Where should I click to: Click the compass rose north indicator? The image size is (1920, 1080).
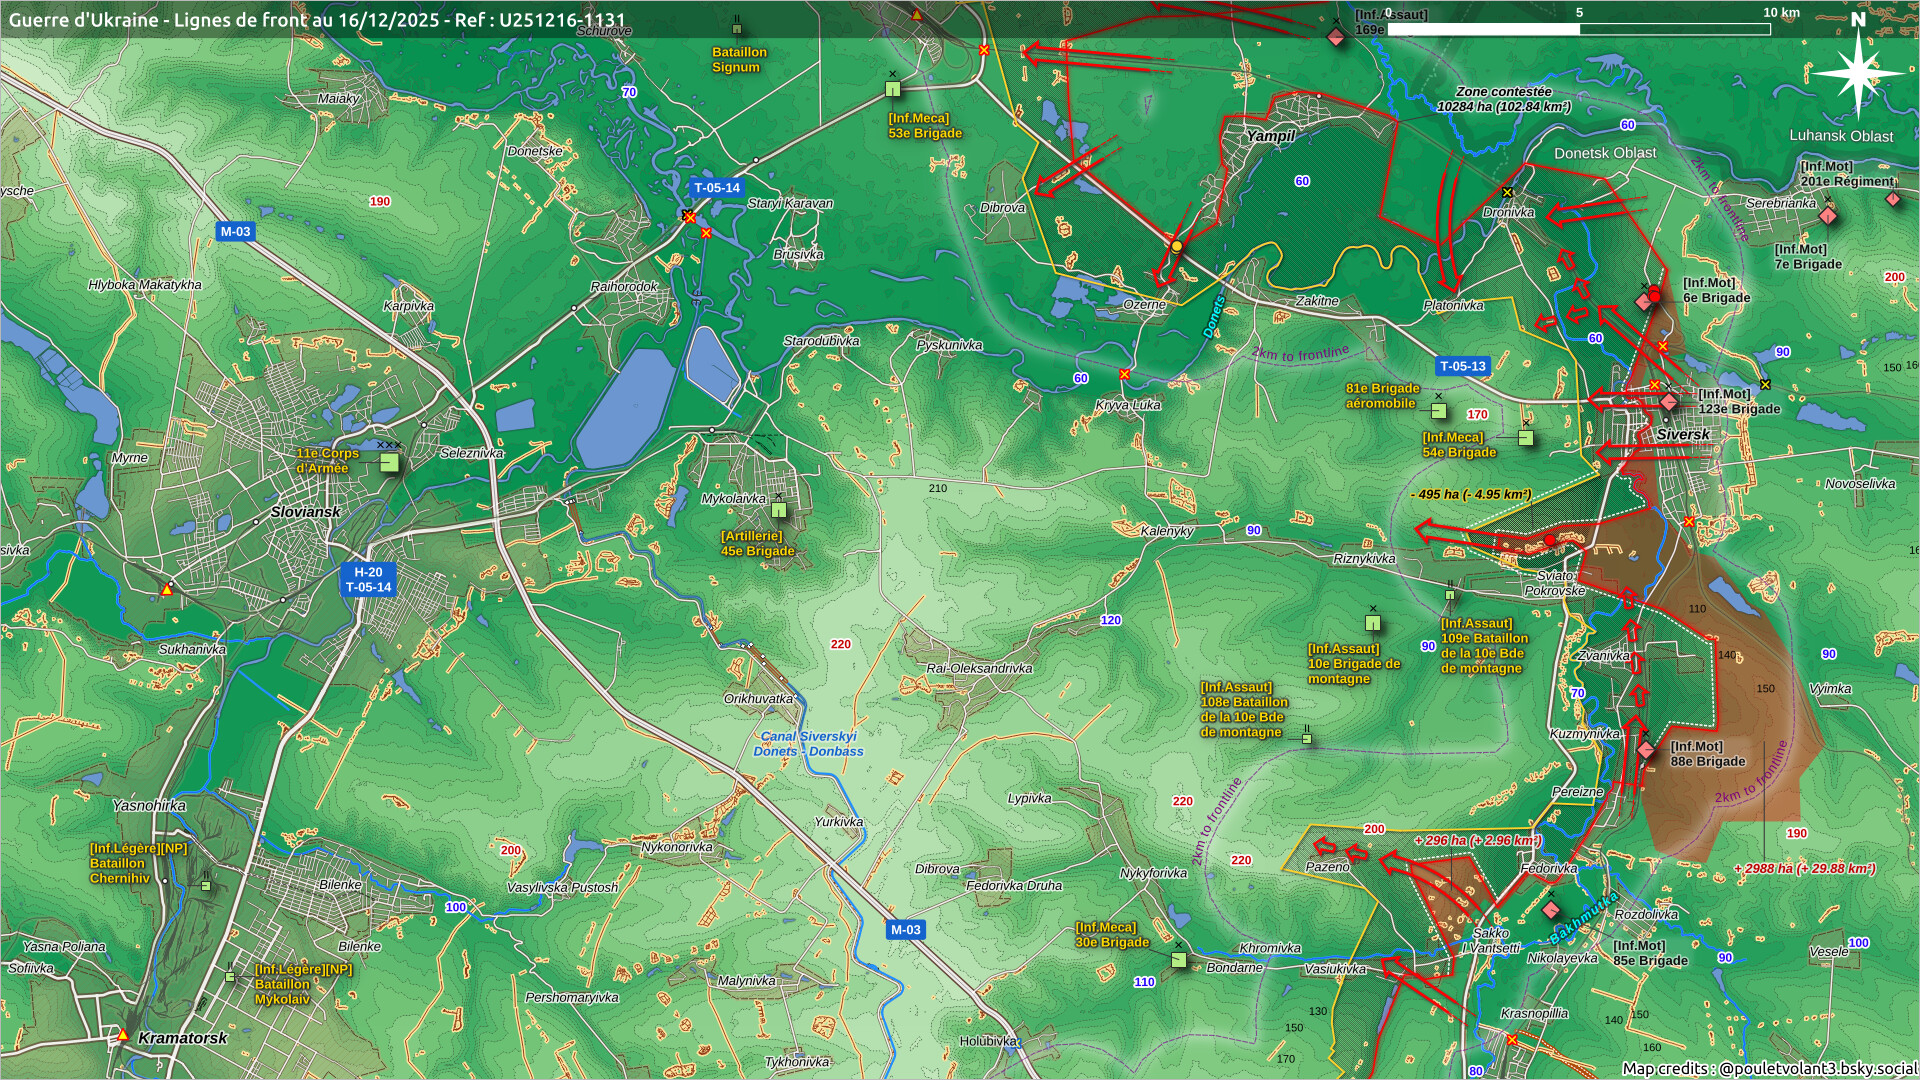pyautogui.click(x=1858, y=70)
